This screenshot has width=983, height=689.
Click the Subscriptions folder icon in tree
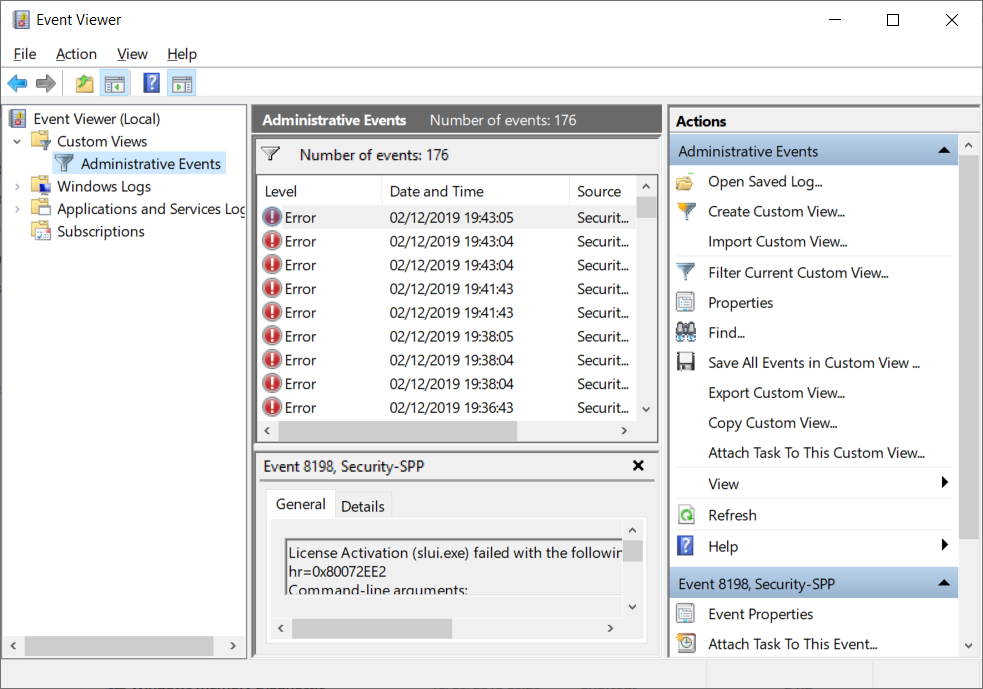pyautogui.click(x=41, y=231)
